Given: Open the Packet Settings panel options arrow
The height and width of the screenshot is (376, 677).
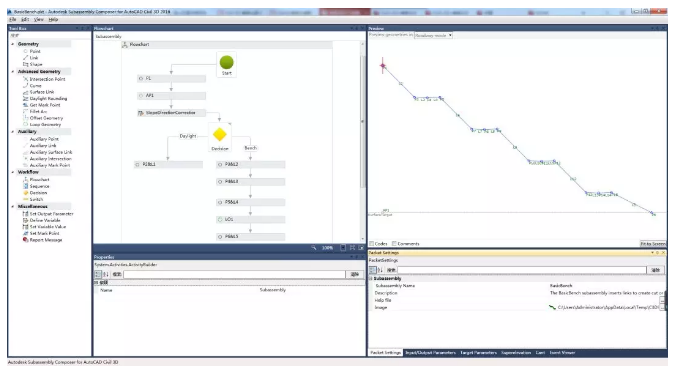Looking at the screenshot, I should pos(653,253).
